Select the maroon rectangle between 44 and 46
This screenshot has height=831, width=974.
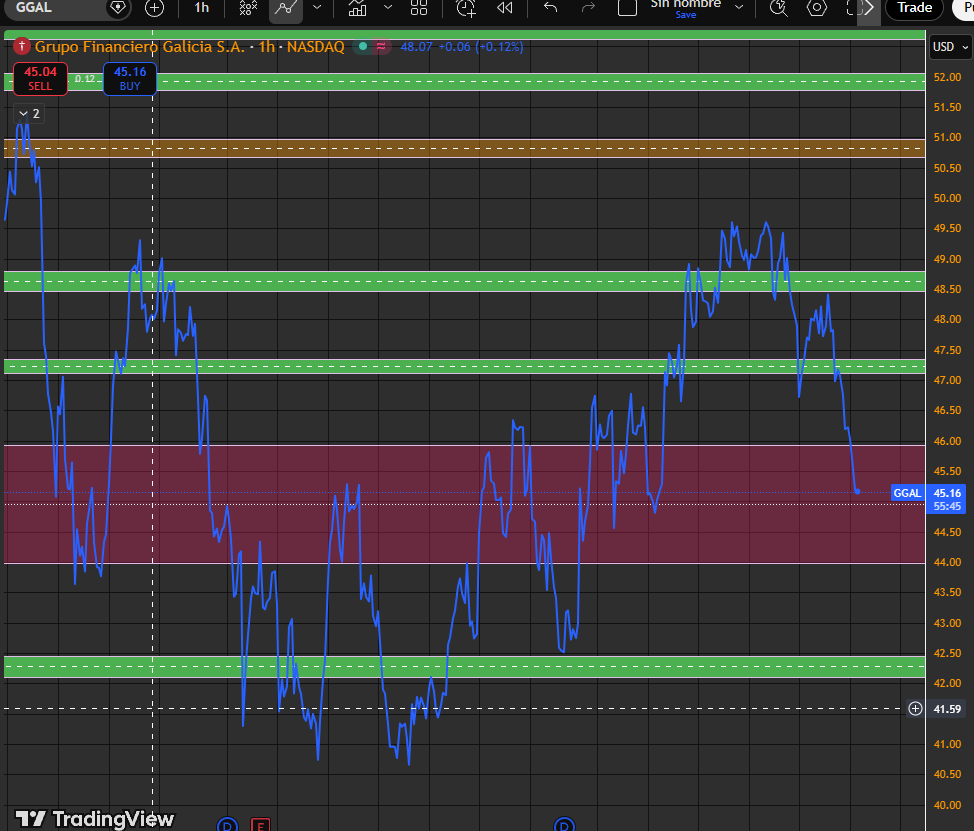point(464,504)
